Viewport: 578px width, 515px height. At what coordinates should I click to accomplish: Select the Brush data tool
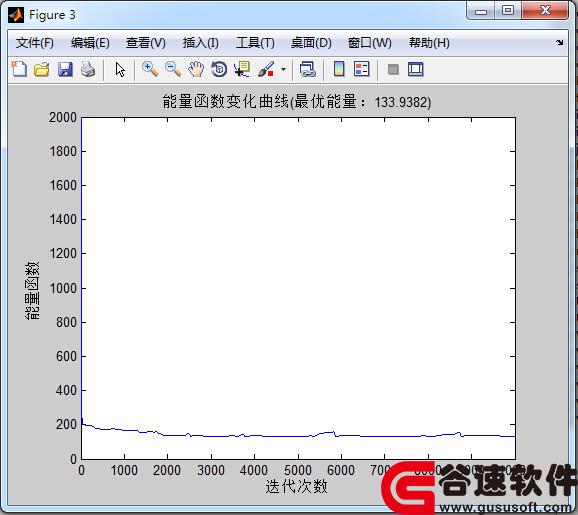[266, 69]
